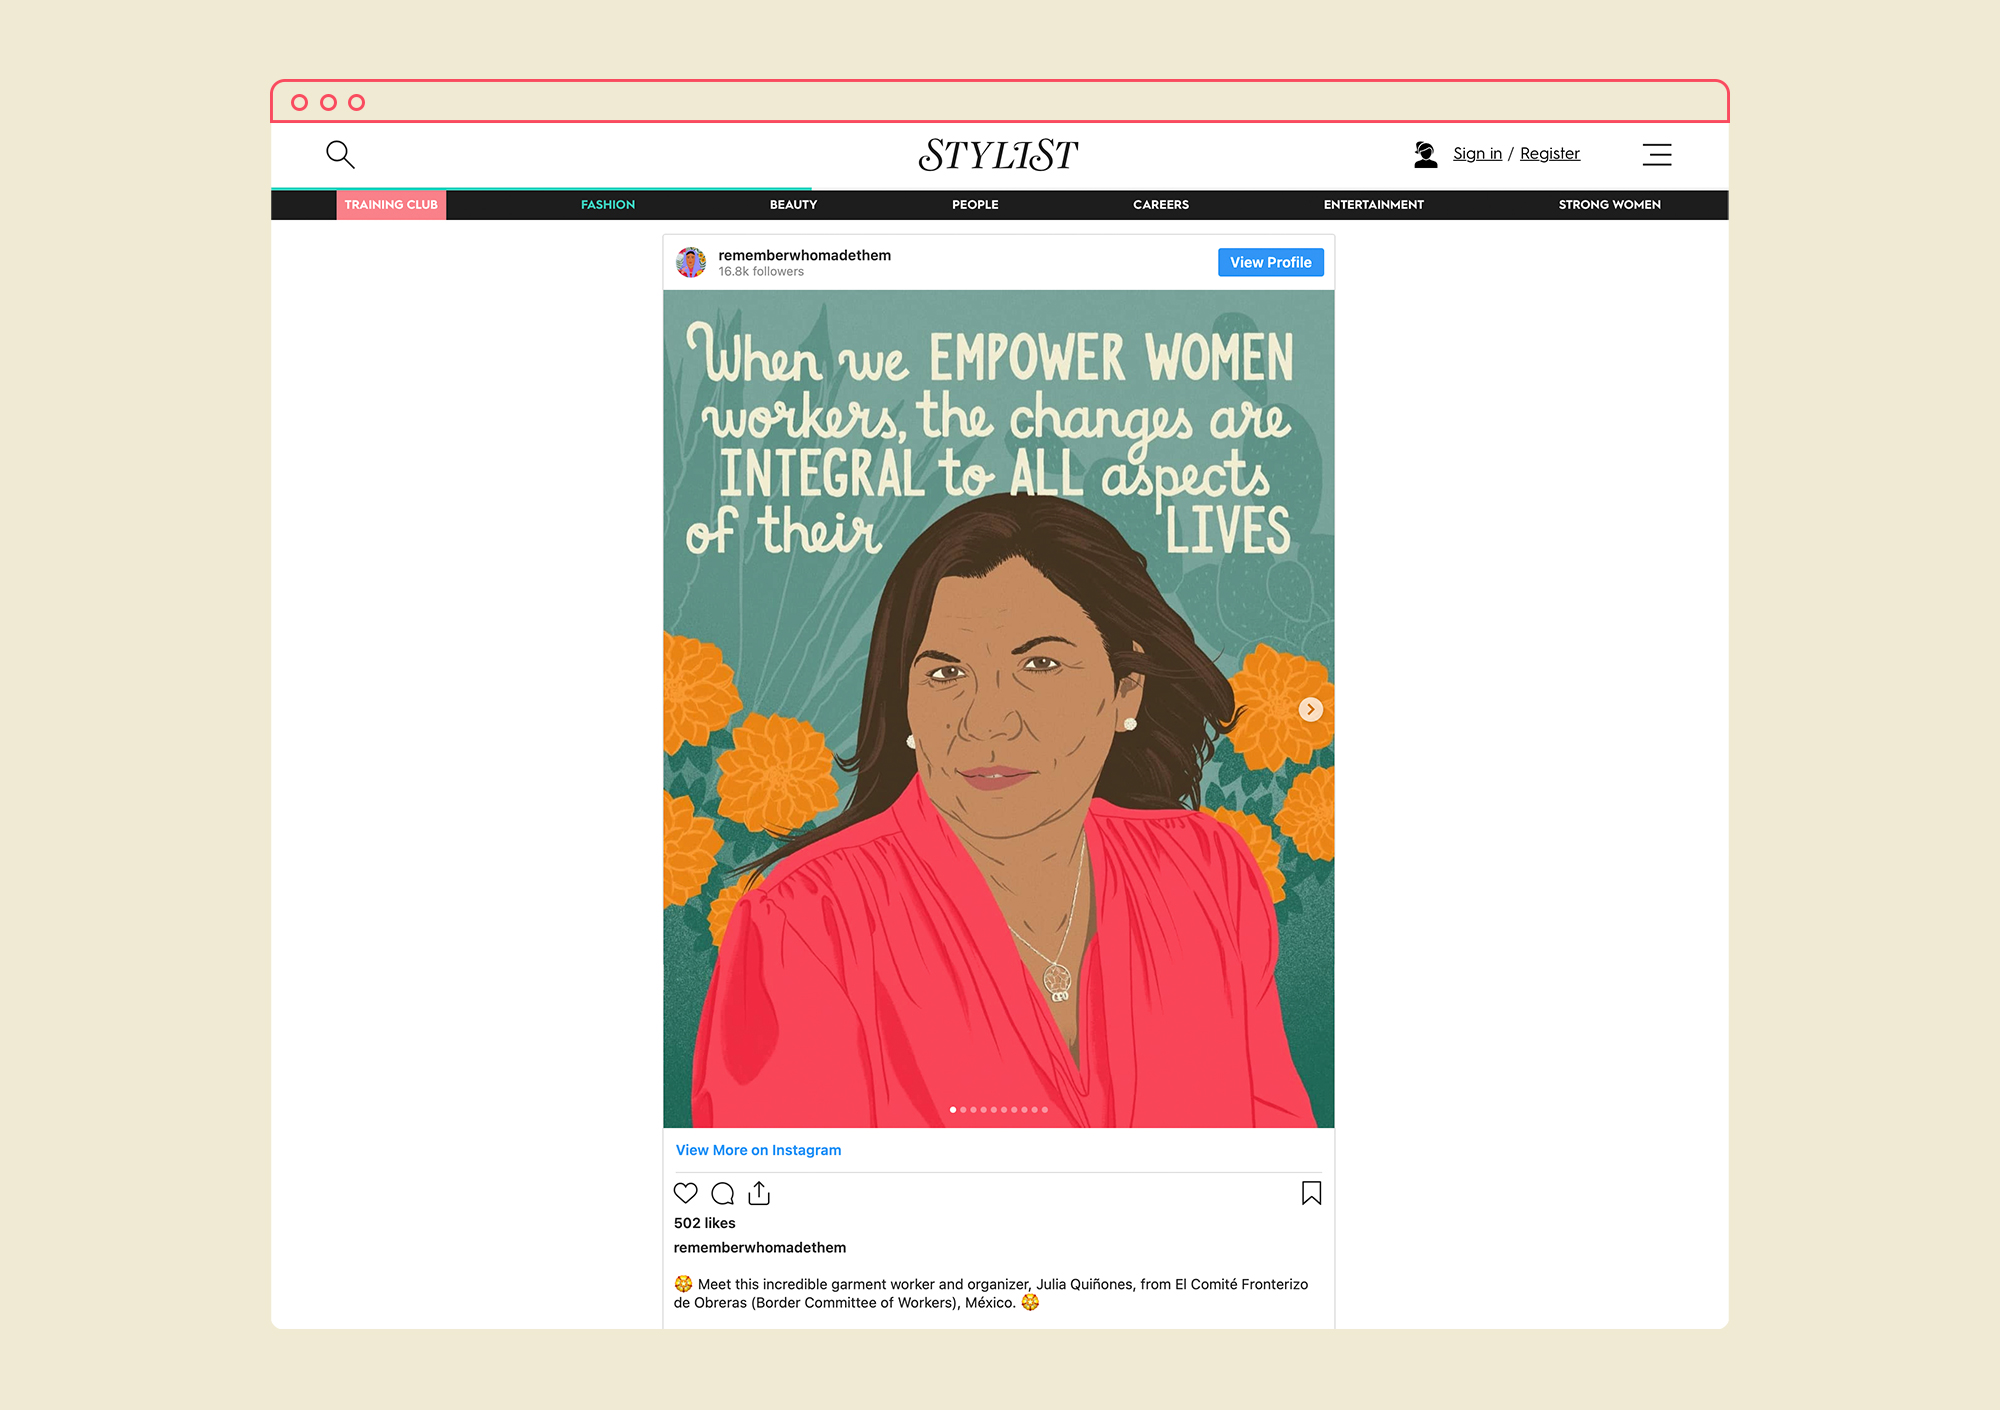Go to the Beauty section
Image resolution: width=2000 pixels, height=1410 pixels.
793,204
